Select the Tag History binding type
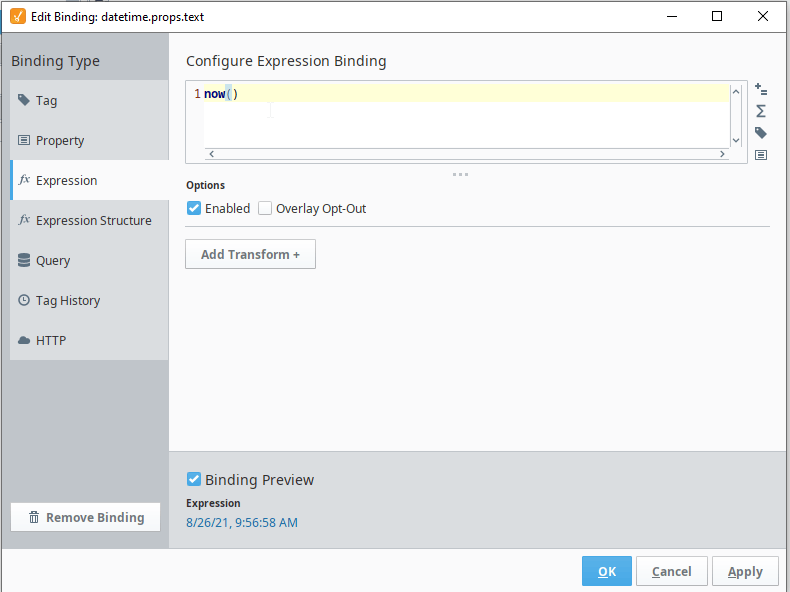The height and width of the screenshot is (592, 790). pyautogui.click(x=89, y=300)
